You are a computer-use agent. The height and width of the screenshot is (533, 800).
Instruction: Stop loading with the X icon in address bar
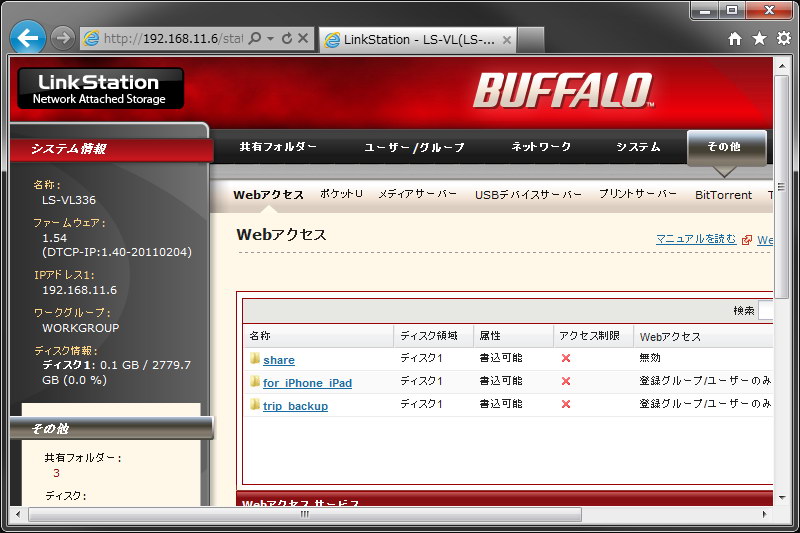303,38
